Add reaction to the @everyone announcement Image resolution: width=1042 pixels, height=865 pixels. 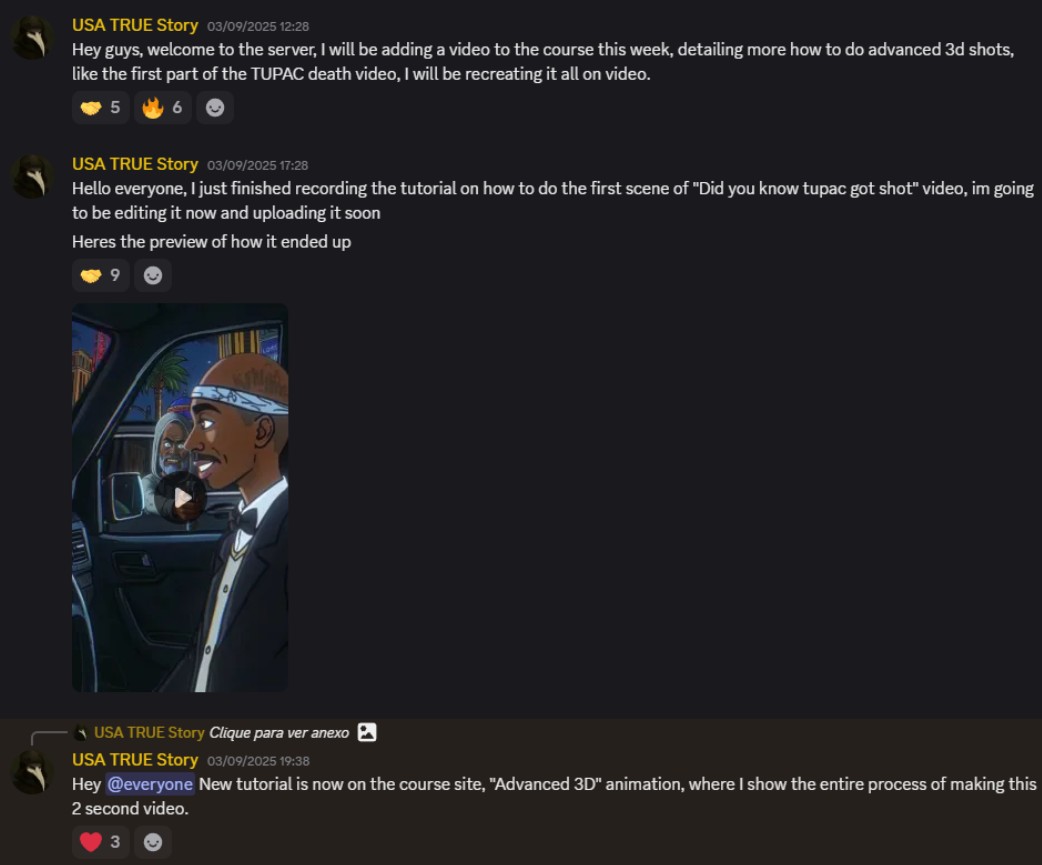click(x=153, y=842)
